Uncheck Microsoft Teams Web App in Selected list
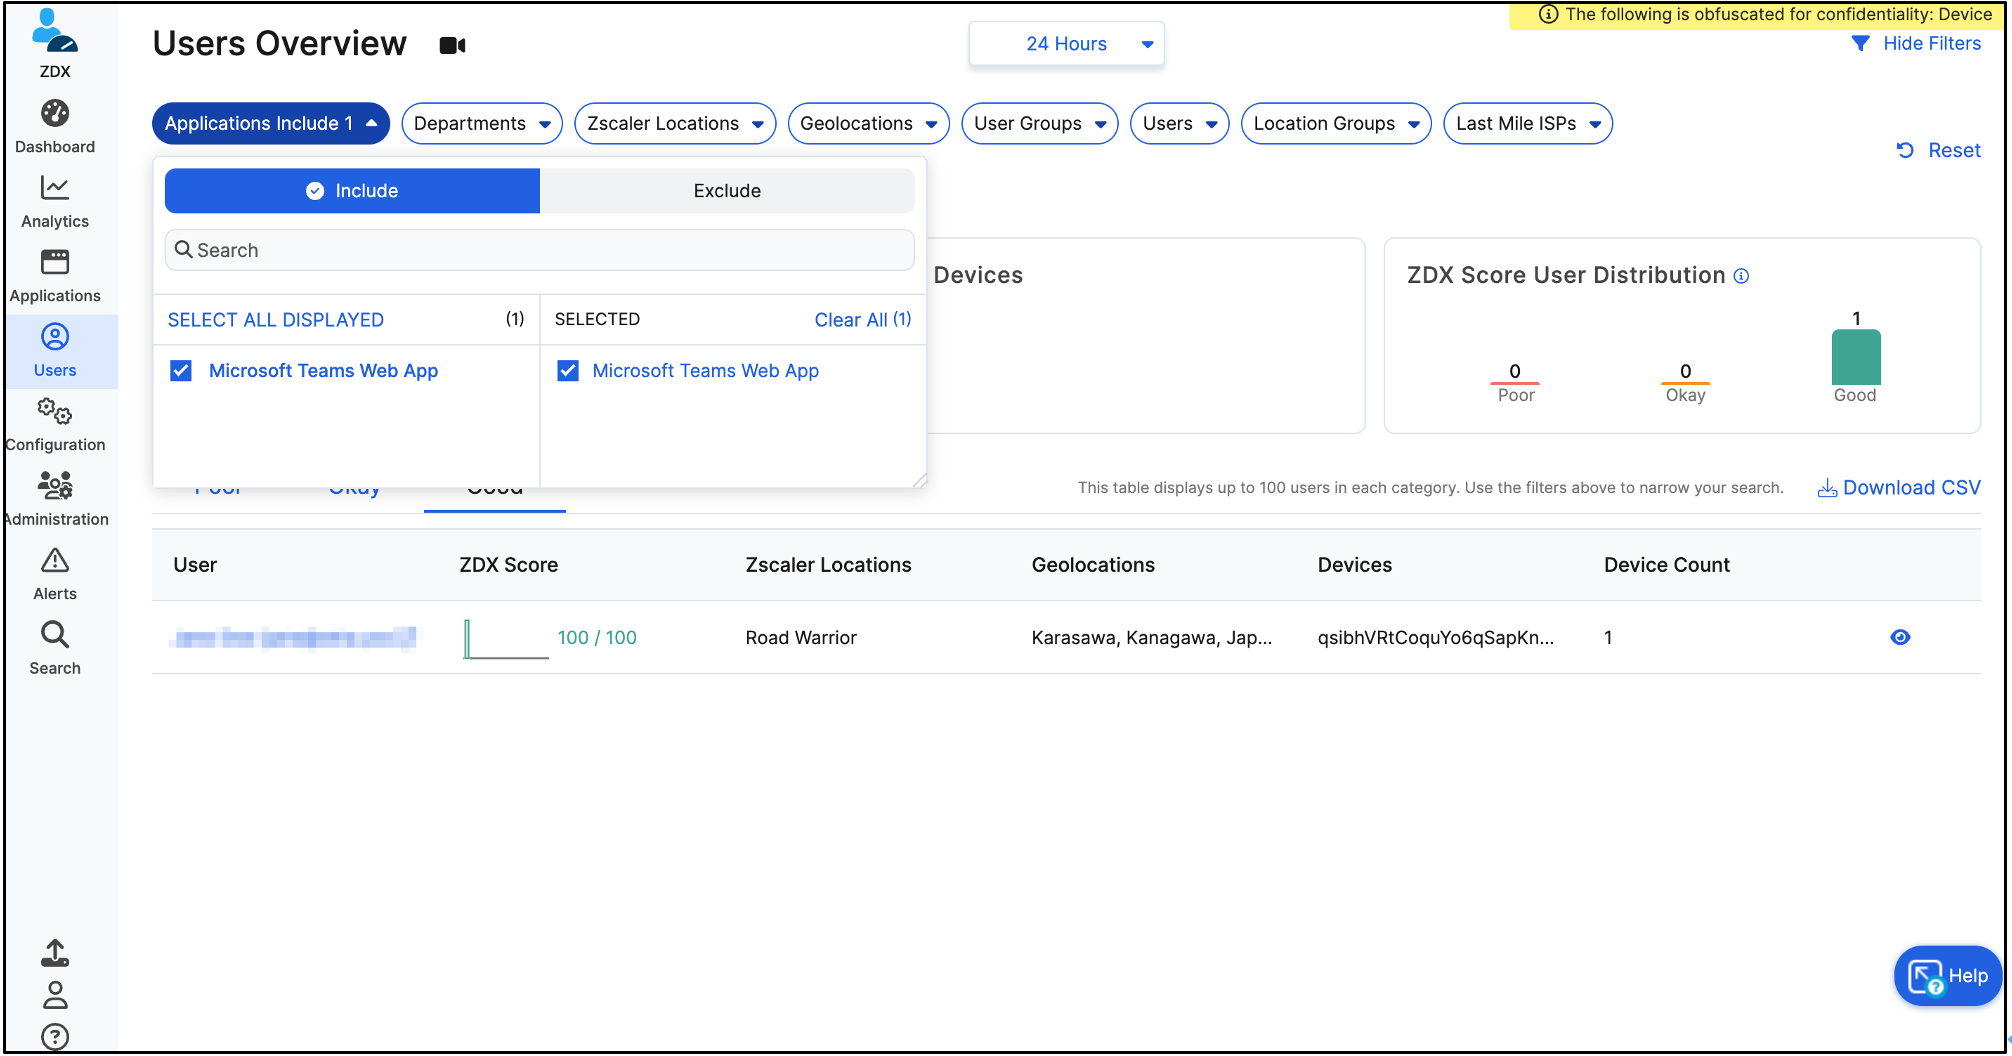Viewport: 2012px width, 1056px height. pos(568,371)
